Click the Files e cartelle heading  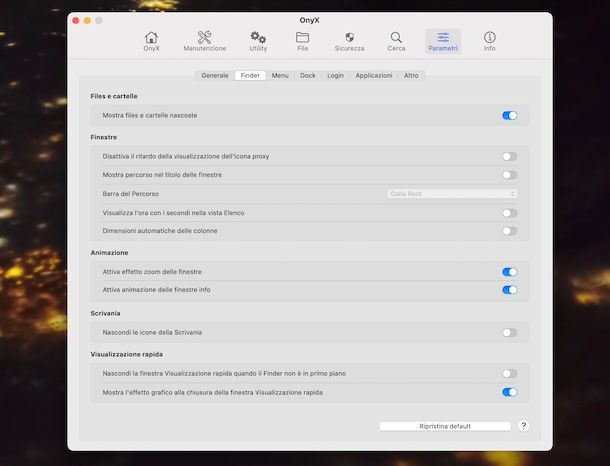(x=114, y=96)
